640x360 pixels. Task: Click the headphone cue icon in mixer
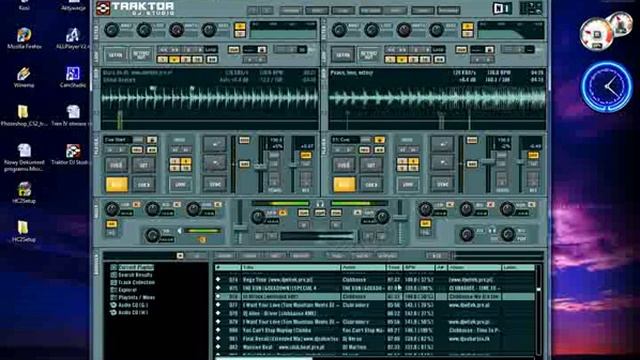point(320,204)
